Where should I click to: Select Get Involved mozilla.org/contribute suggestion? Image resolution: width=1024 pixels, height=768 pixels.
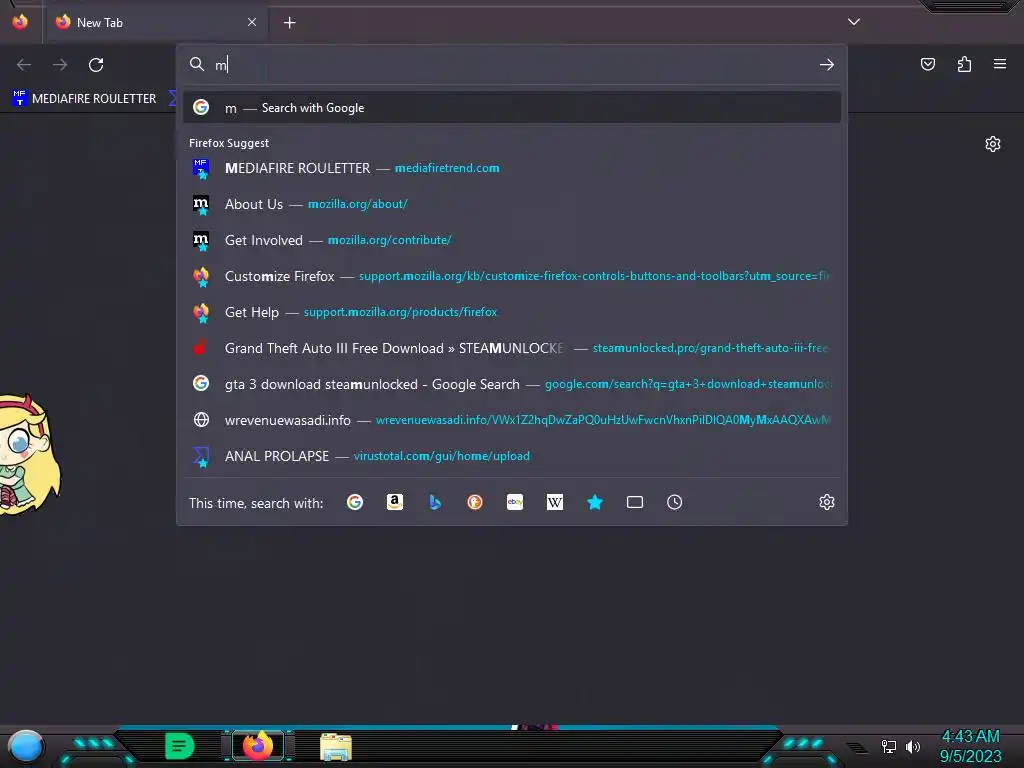point(512,240)
